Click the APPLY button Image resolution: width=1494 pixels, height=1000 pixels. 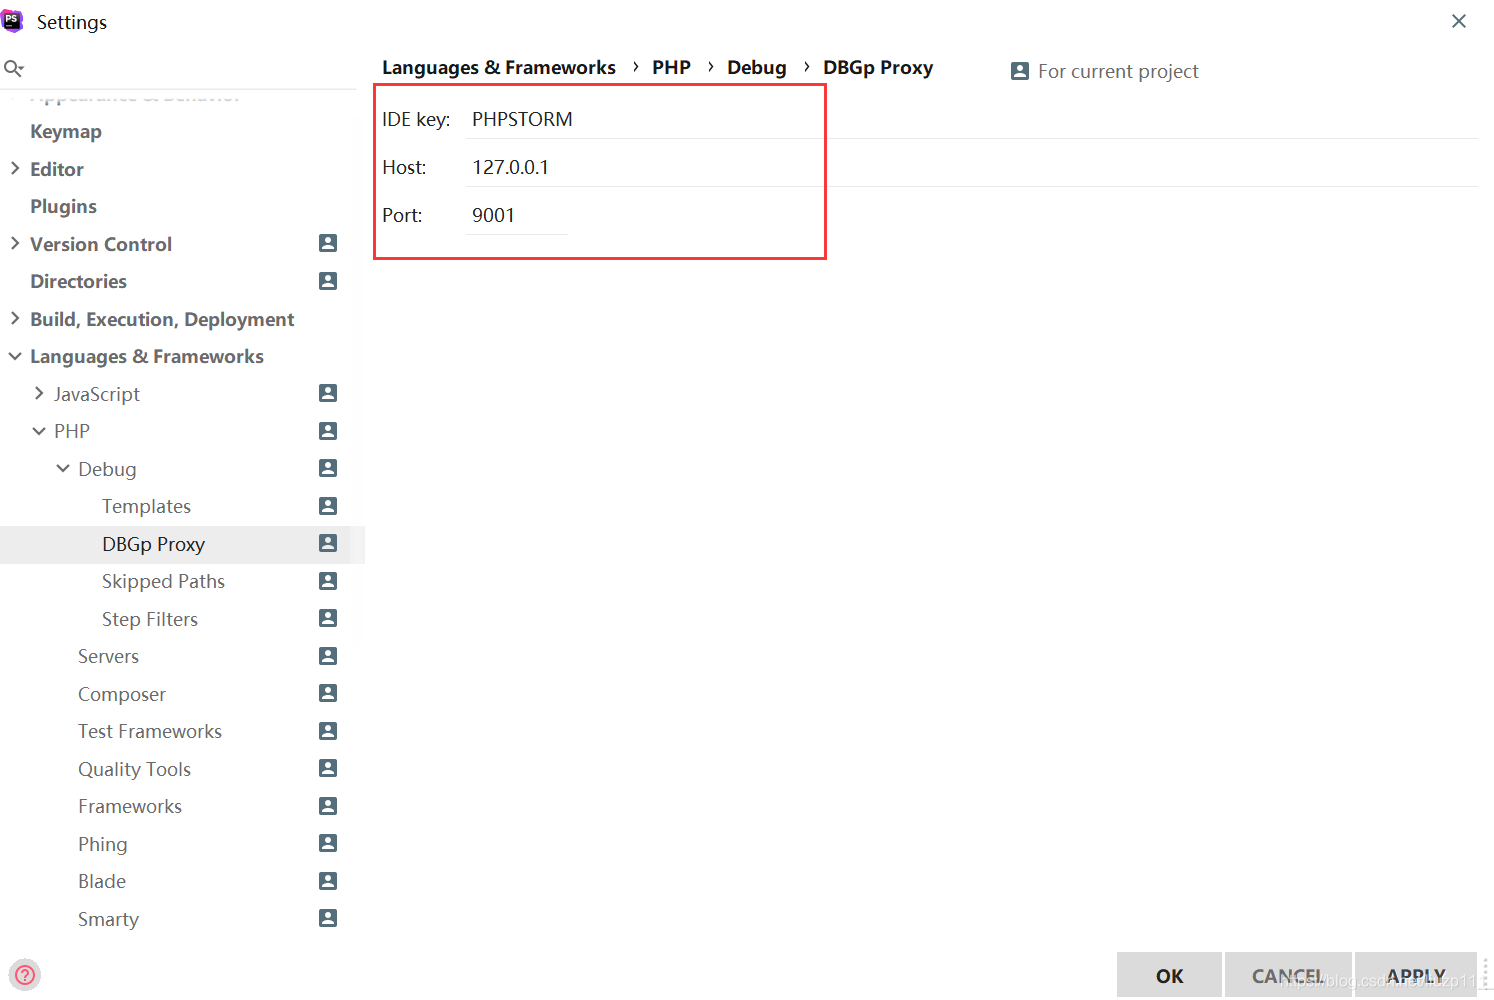click(1416, 975)
